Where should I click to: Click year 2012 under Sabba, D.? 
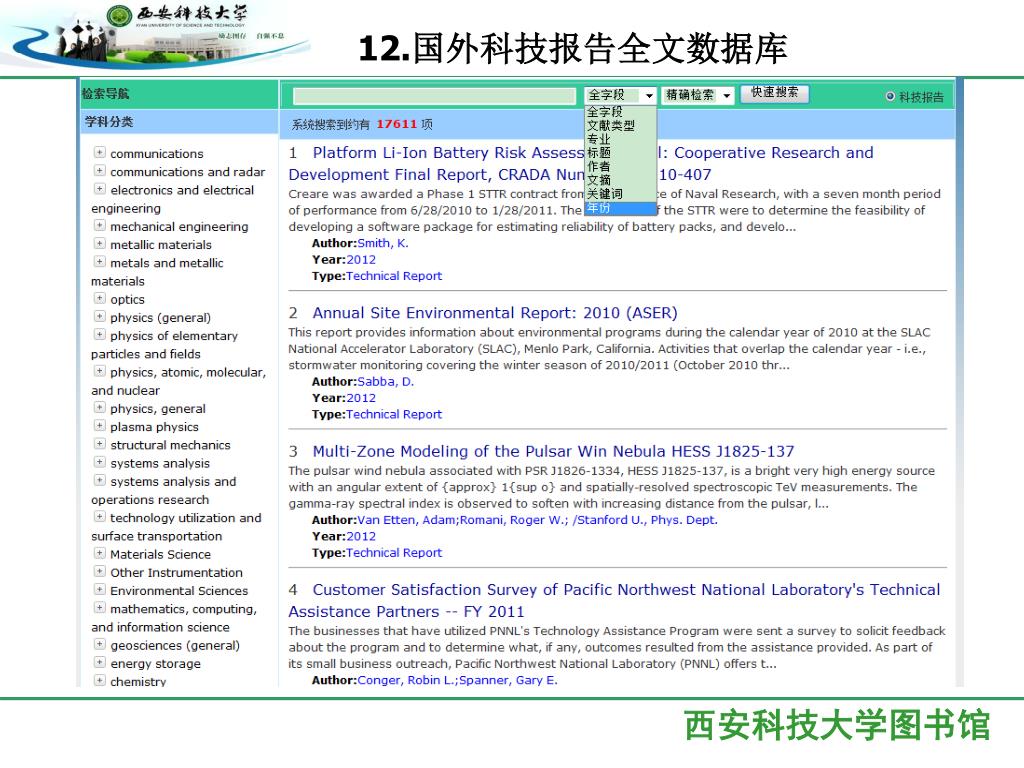pyautogui.click(x=361, y=398)
